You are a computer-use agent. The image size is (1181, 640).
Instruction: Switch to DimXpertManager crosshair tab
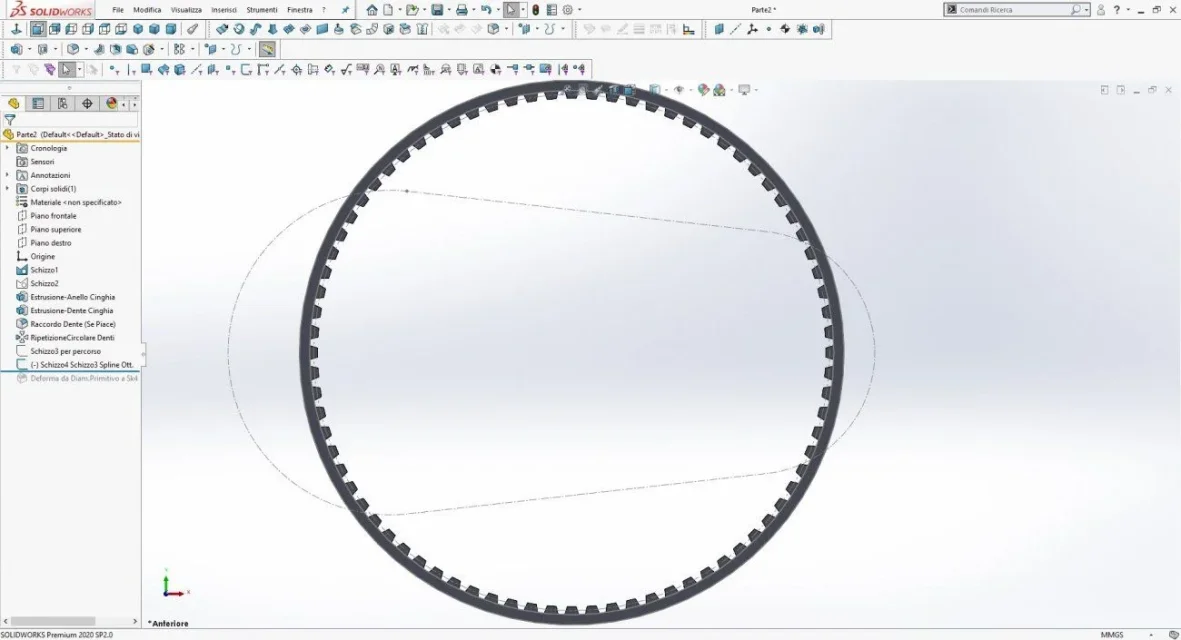[87, 104]
